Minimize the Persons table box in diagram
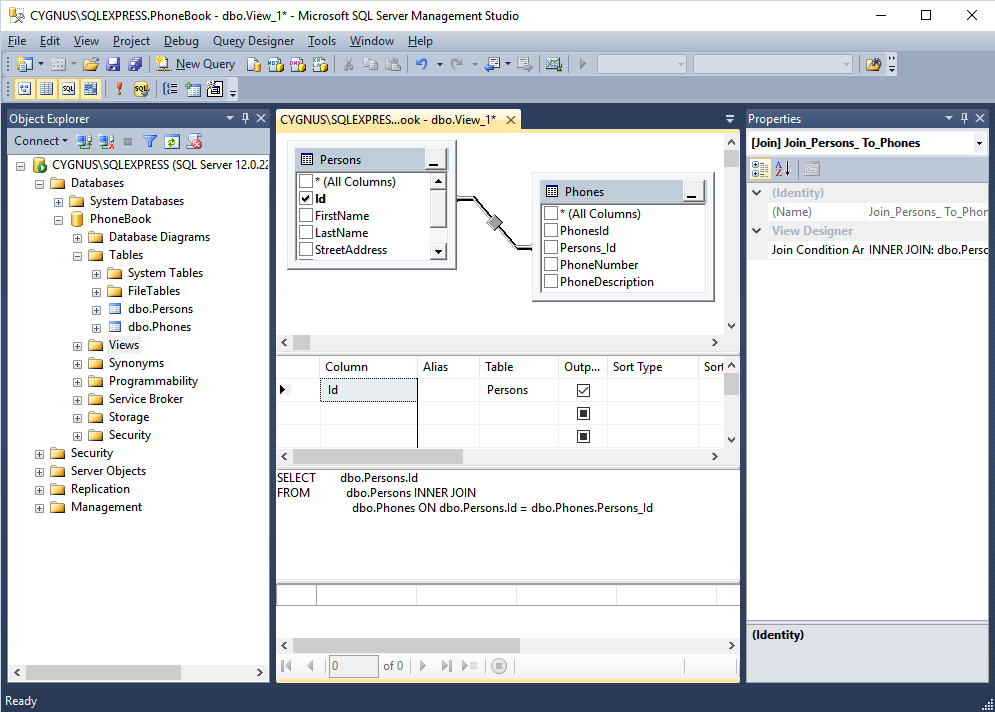 pos(434,160)
